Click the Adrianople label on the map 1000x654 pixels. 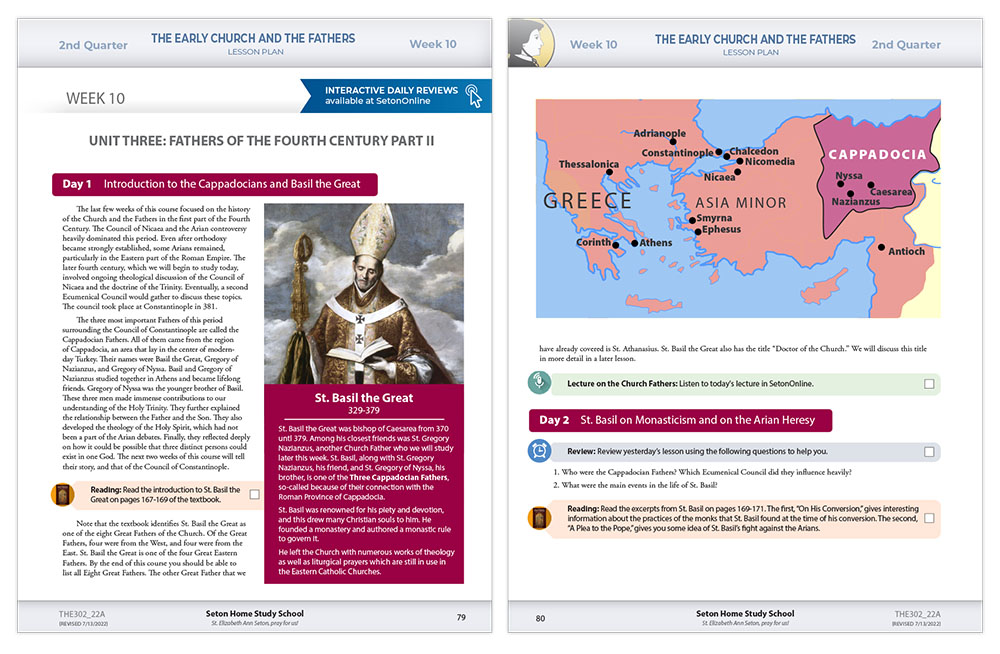pos(659,133)
